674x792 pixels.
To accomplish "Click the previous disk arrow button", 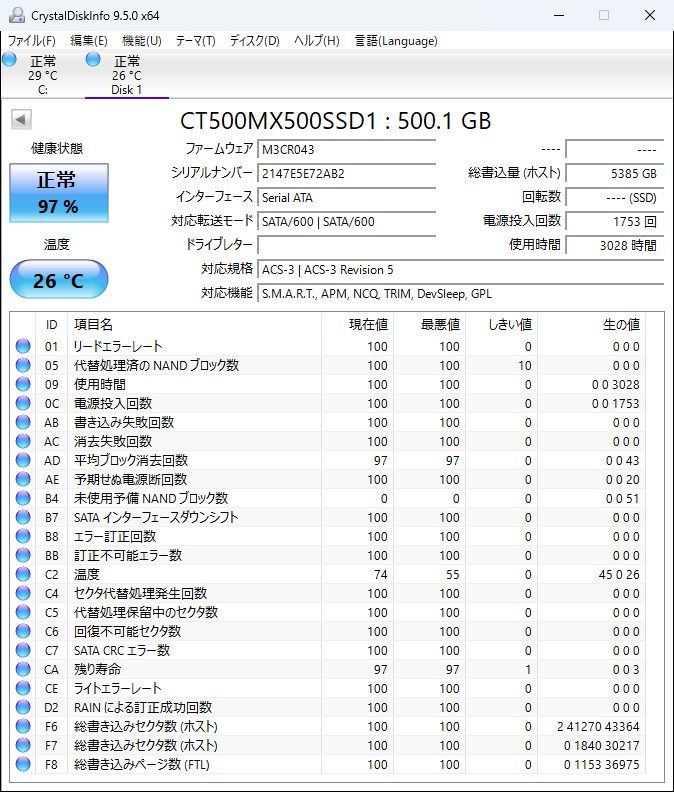I will pos(21,120).
